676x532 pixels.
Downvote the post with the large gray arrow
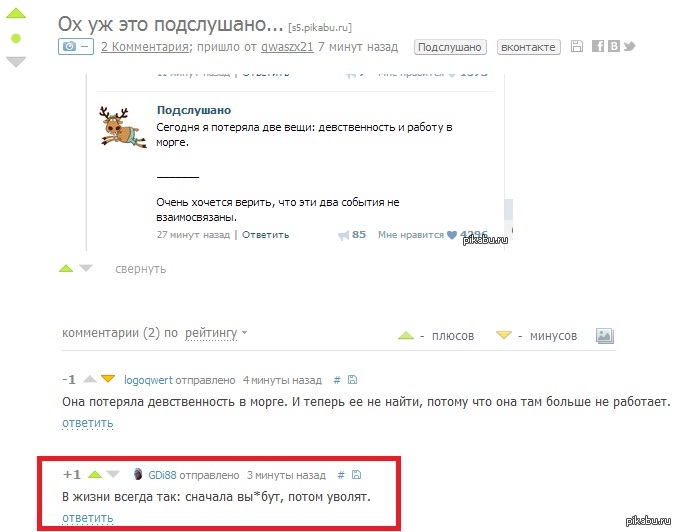(16, 62)
